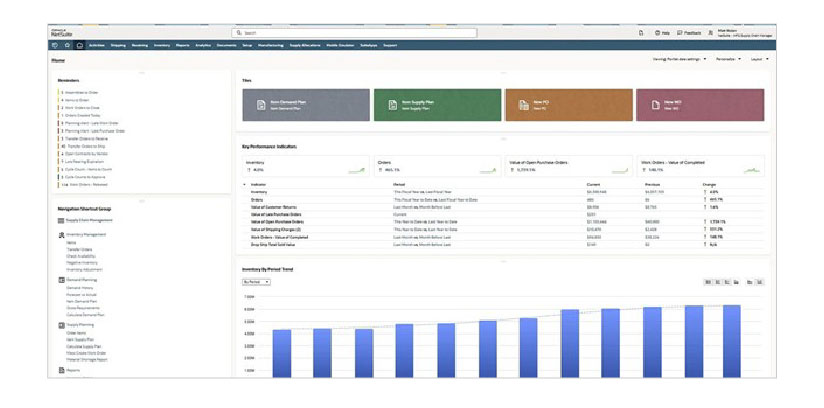Open the Orders KPI sparkline thumbnail
This screenshot has width=824, height=408.
point(488,170)
